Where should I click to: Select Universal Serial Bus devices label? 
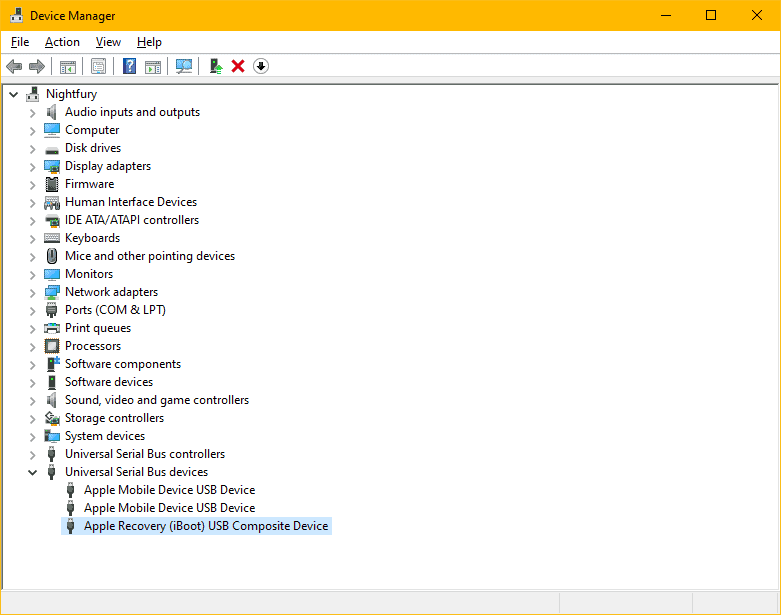(136, 472)
